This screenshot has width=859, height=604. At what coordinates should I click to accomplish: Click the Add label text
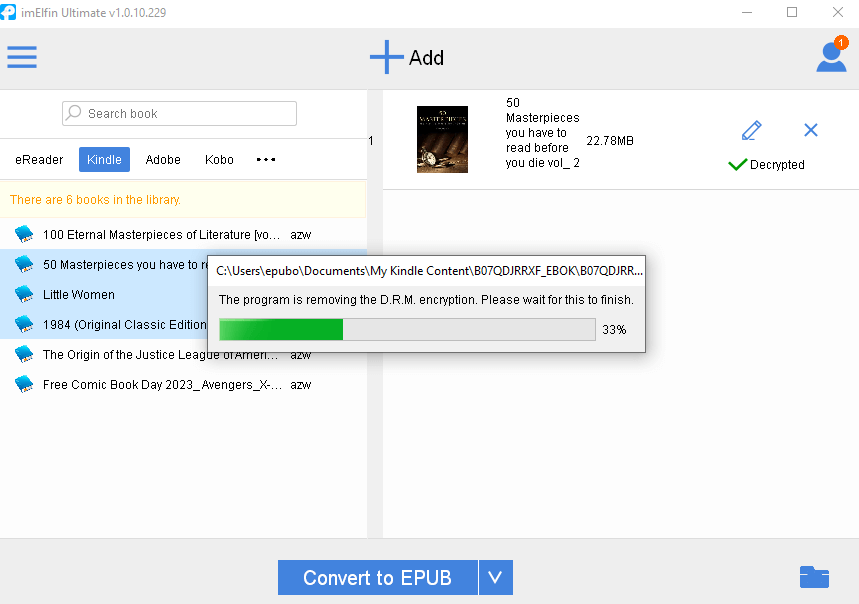click(x=426, y=57)
